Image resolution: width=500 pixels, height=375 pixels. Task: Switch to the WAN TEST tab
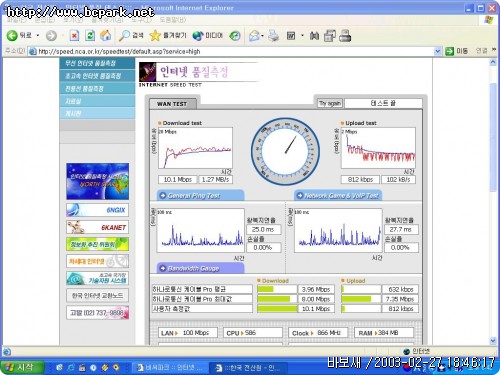173,104
